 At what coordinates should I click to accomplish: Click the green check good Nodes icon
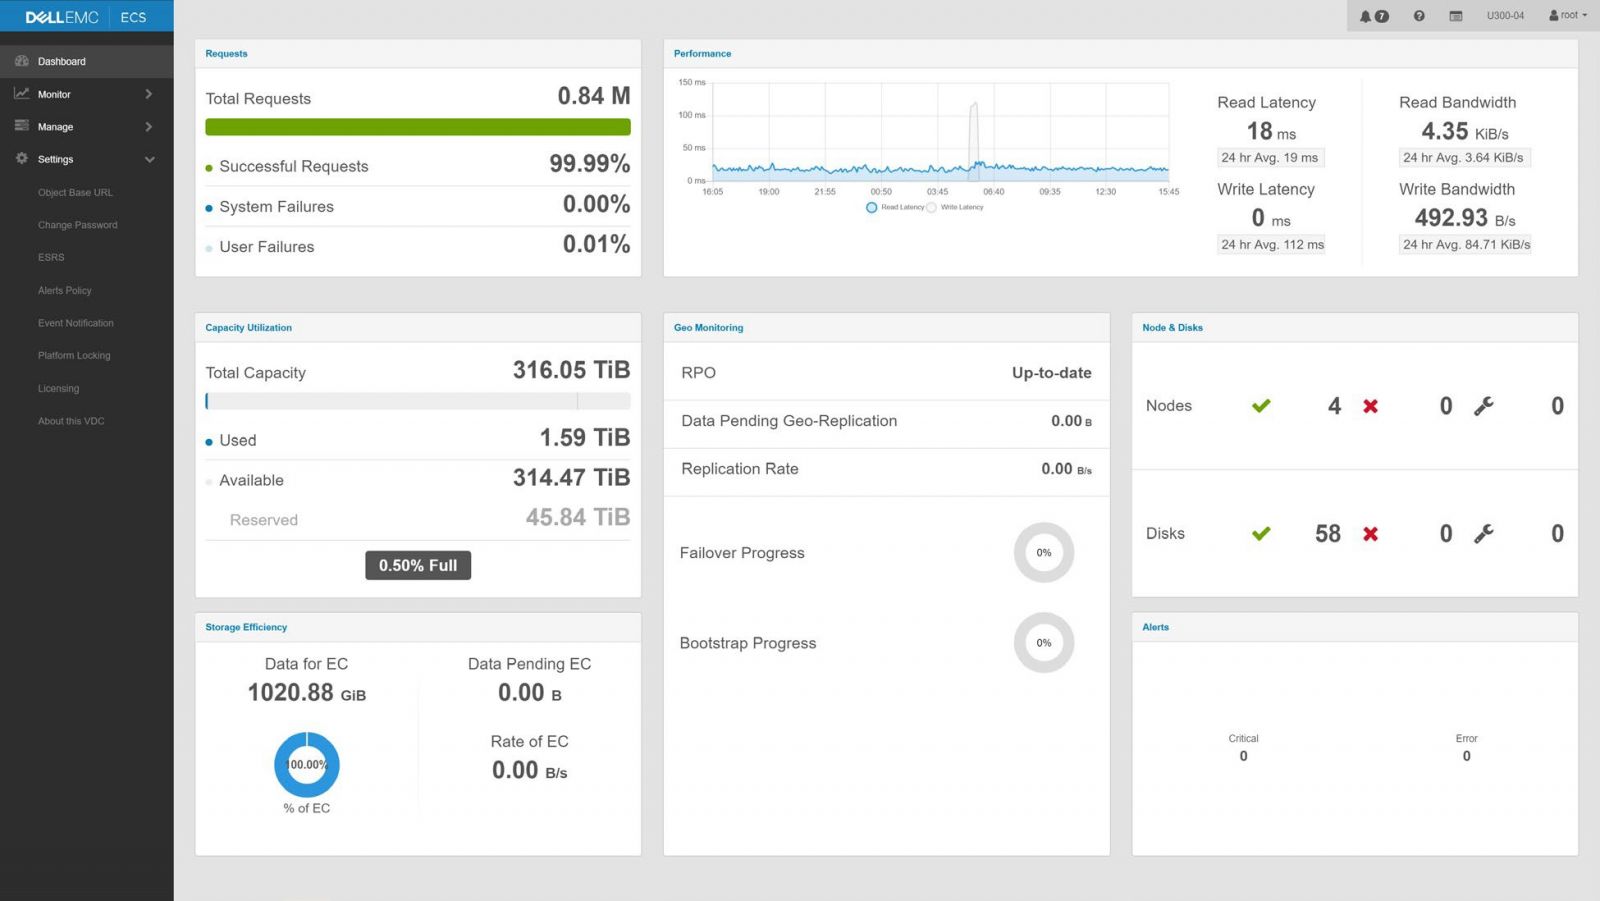[1261, 406]
